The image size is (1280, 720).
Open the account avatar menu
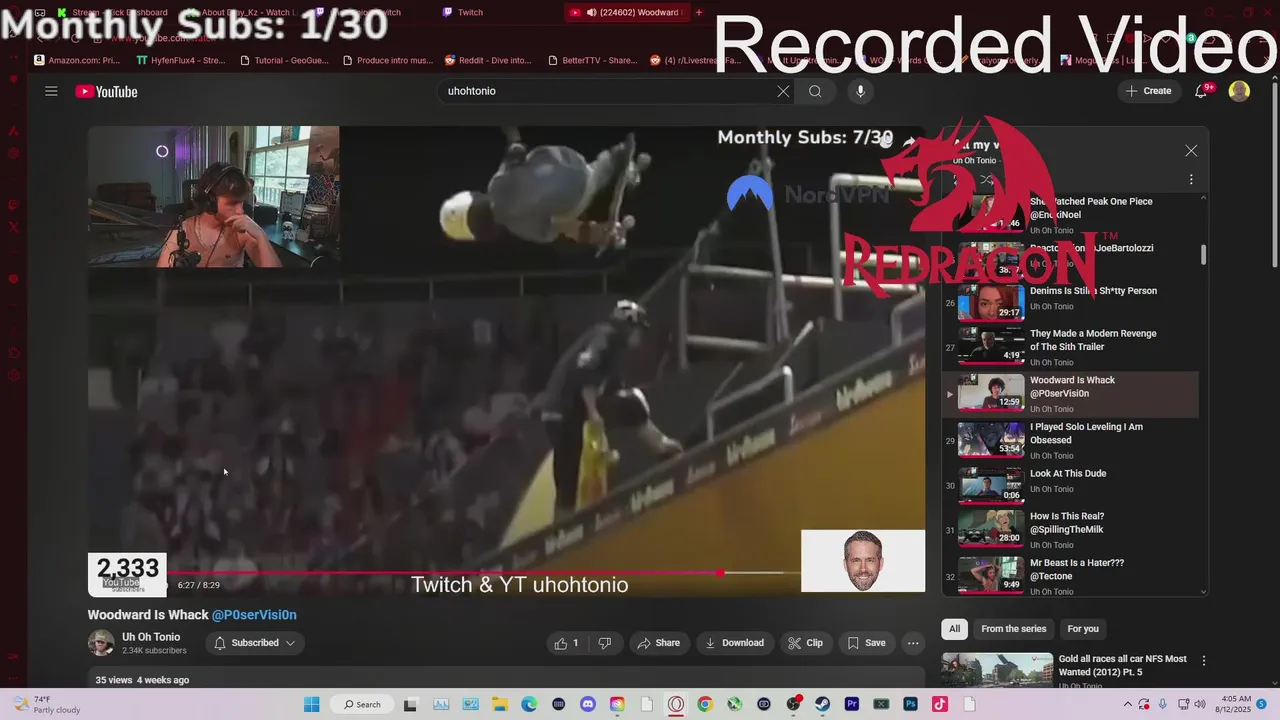(x=1239, y=91)
